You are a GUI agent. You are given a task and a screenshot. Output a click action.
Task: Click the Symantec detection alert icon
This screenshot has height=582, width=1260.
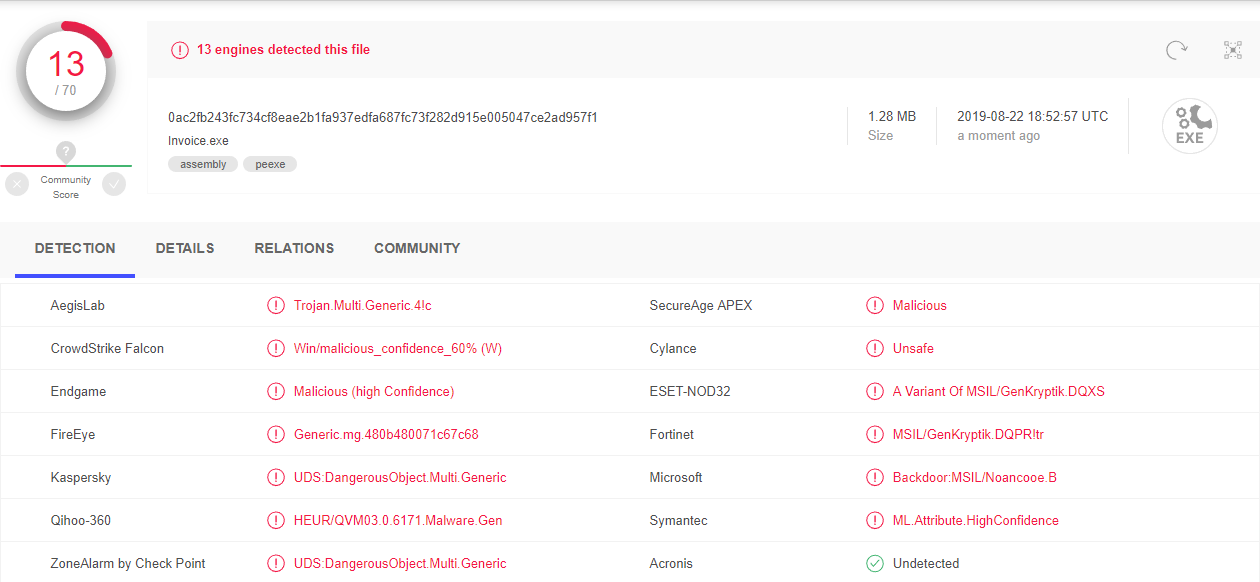(875, 521)
